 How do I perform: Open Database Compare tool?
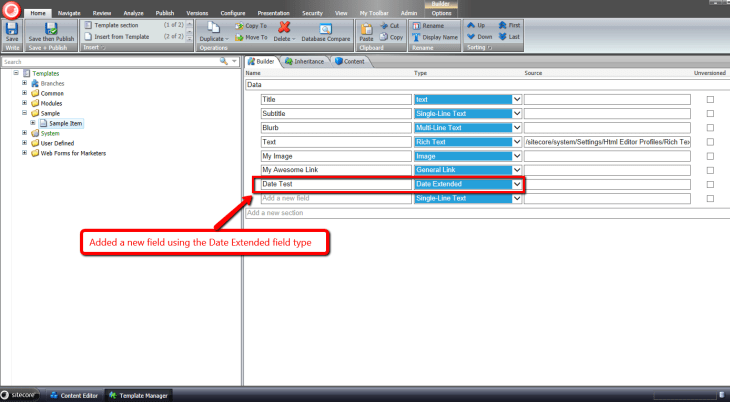325,32
